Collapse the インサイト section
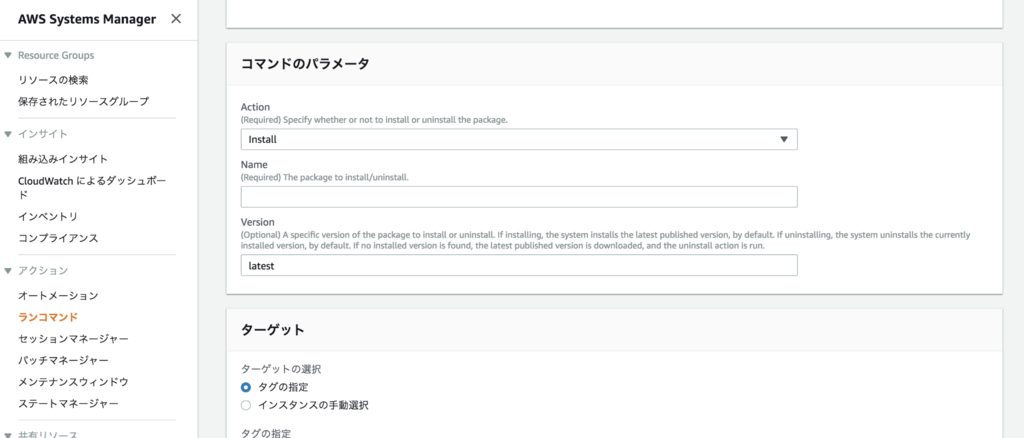The width and height of the screenshot is (1024, 438). pyautogui.click(x=8, y=134)
